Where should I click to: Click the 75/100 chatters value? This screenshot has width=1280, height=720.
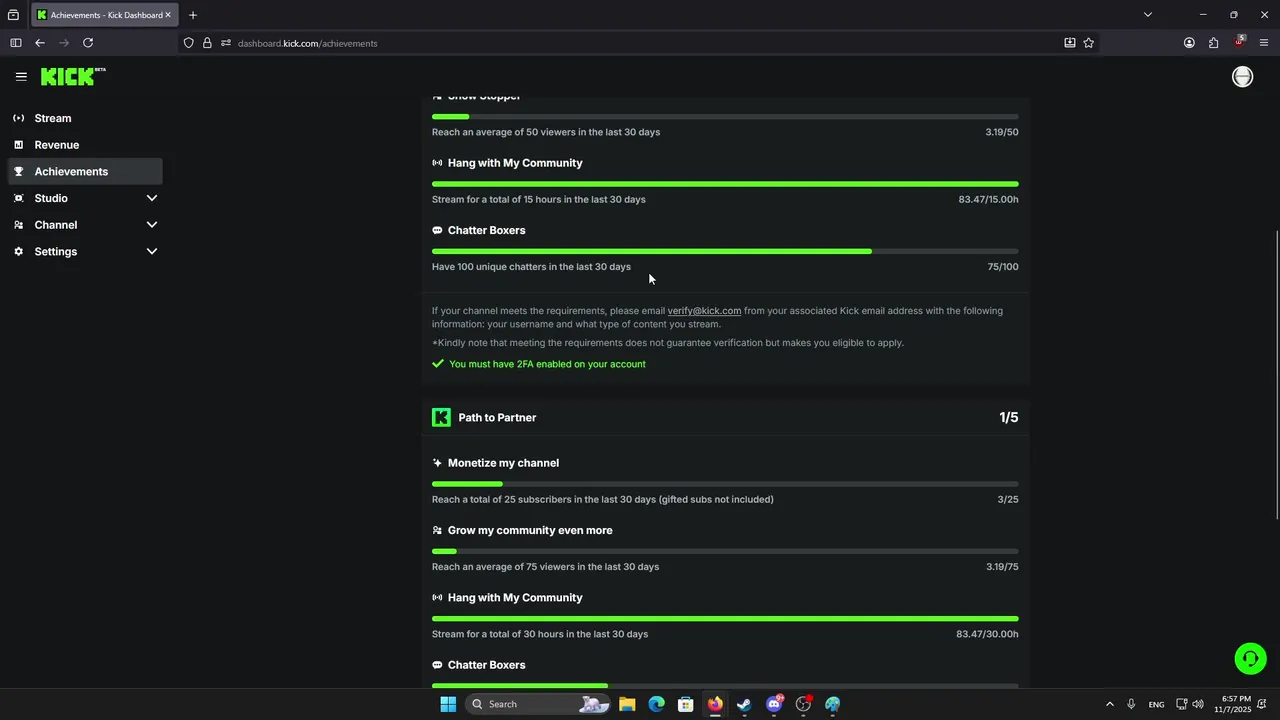[x=1003, y=267]
